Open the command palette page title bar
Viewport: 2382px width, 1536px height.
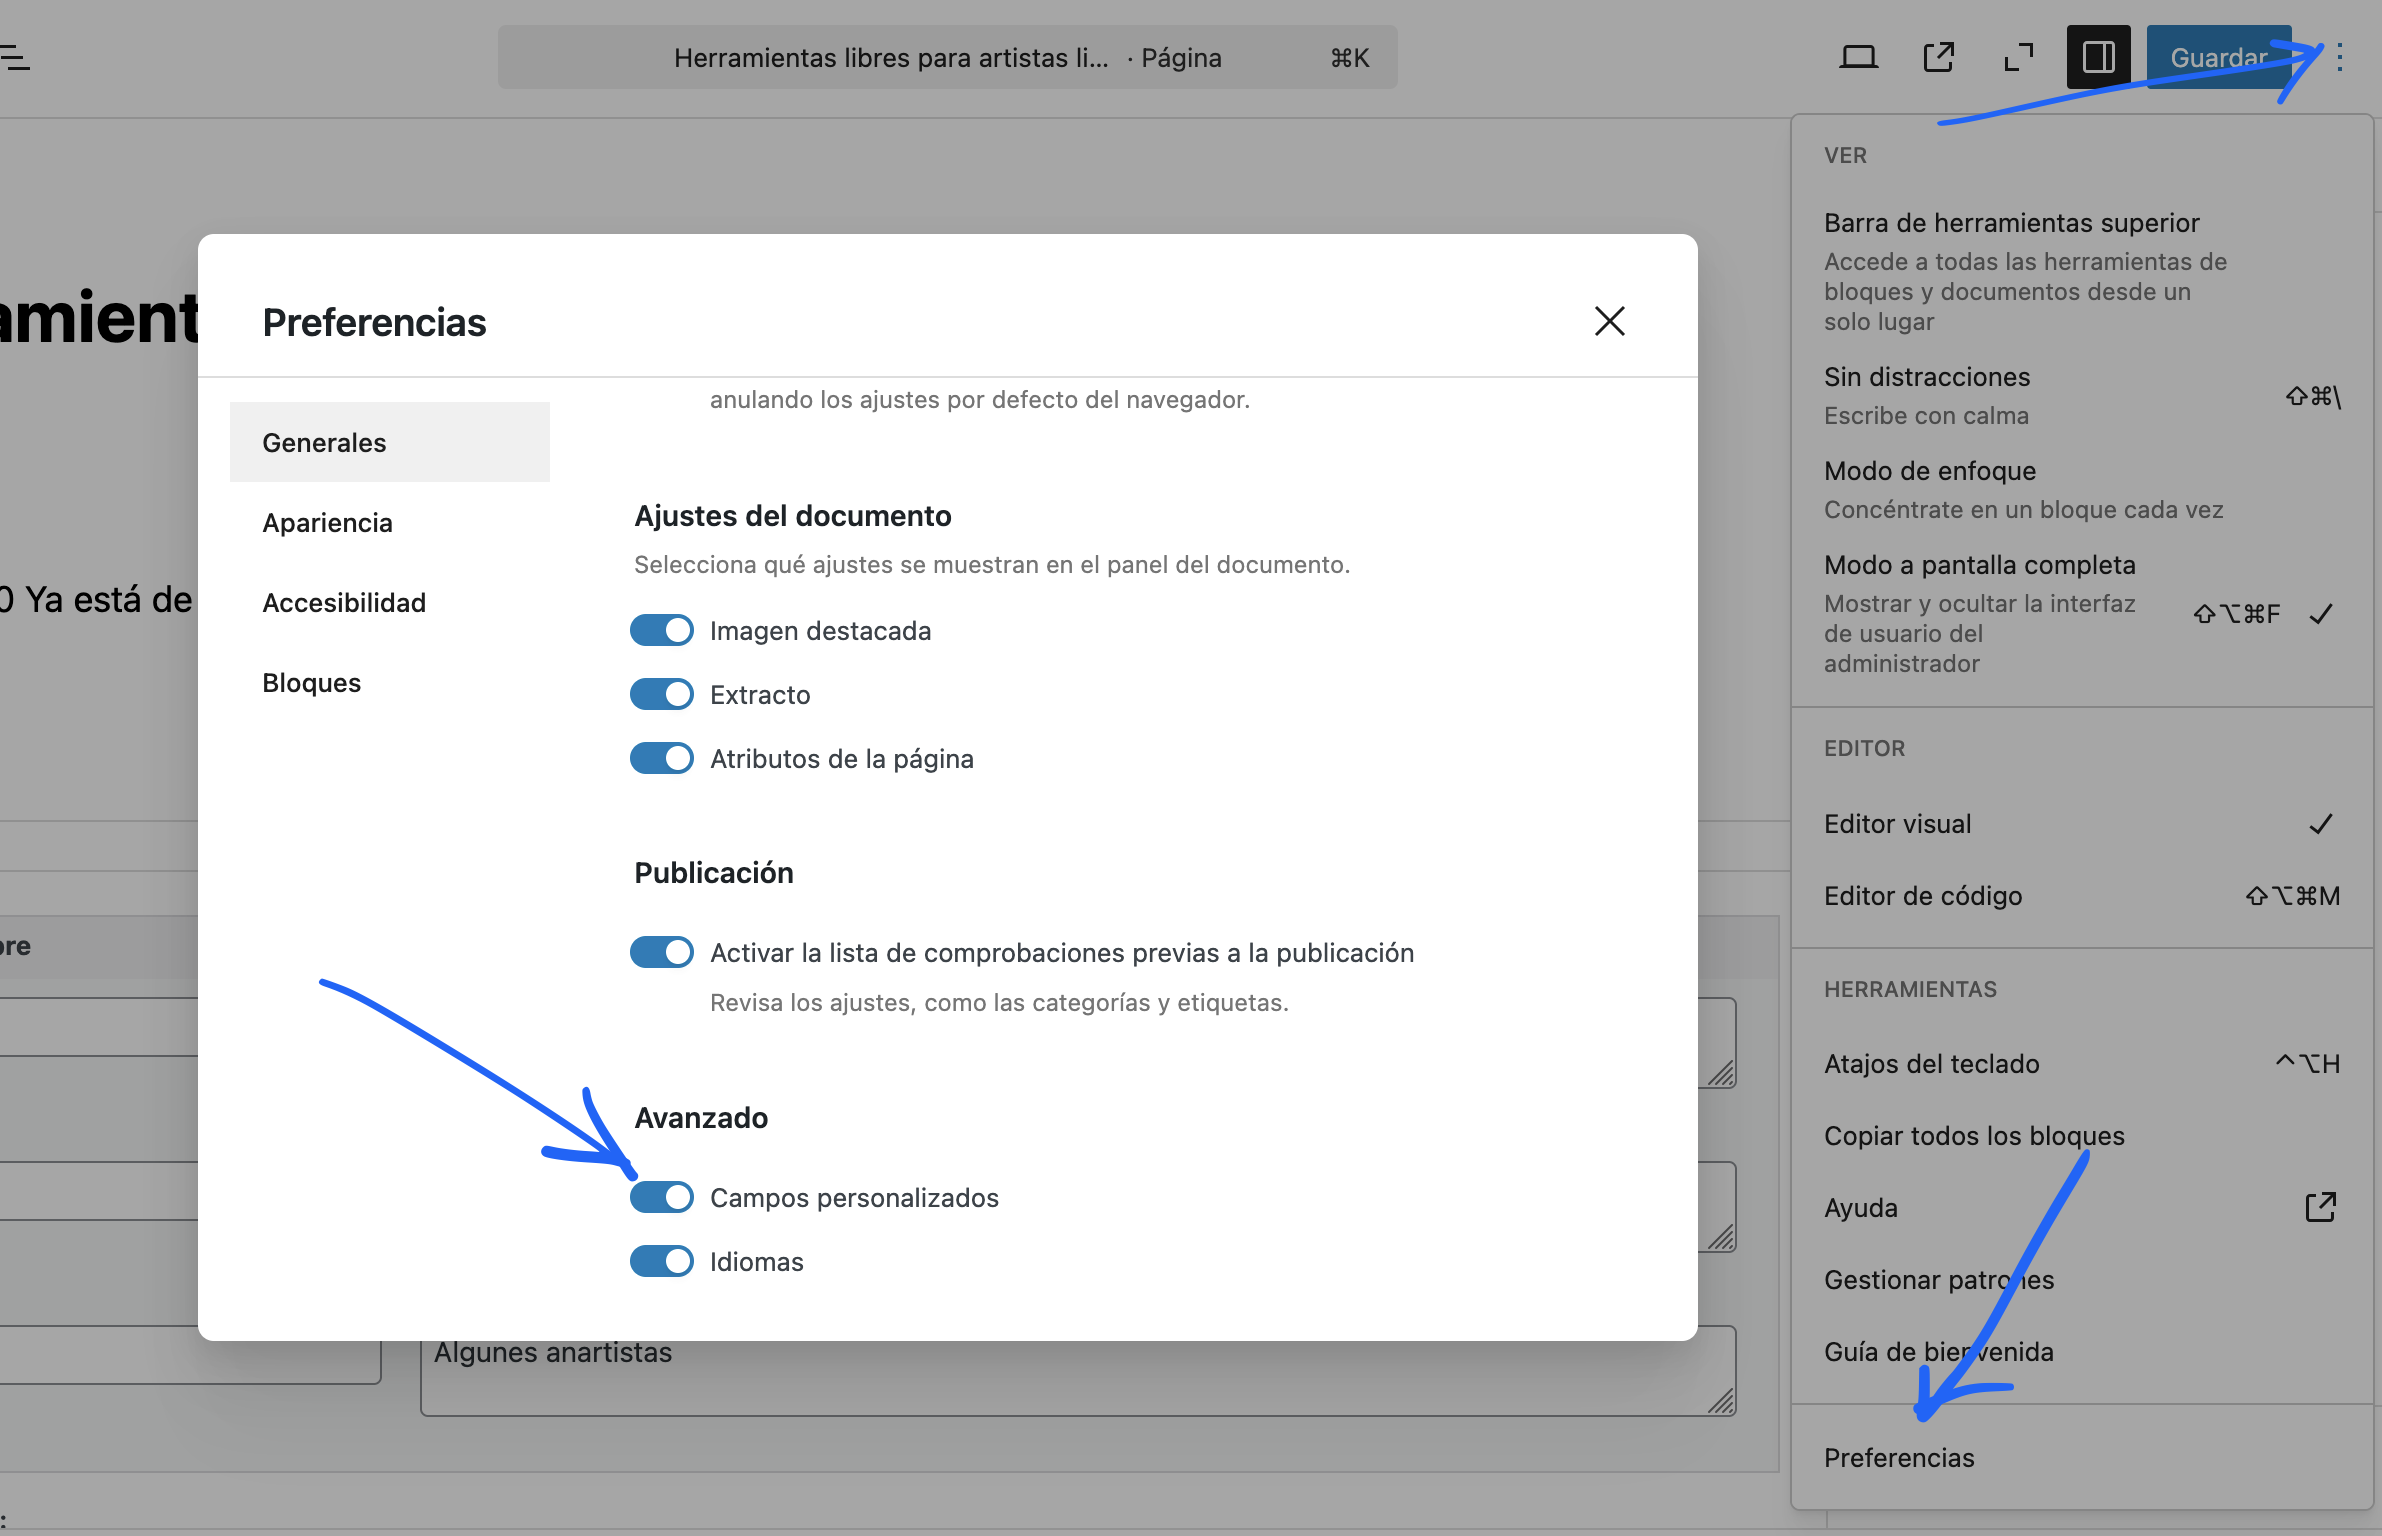pos(947,57)
